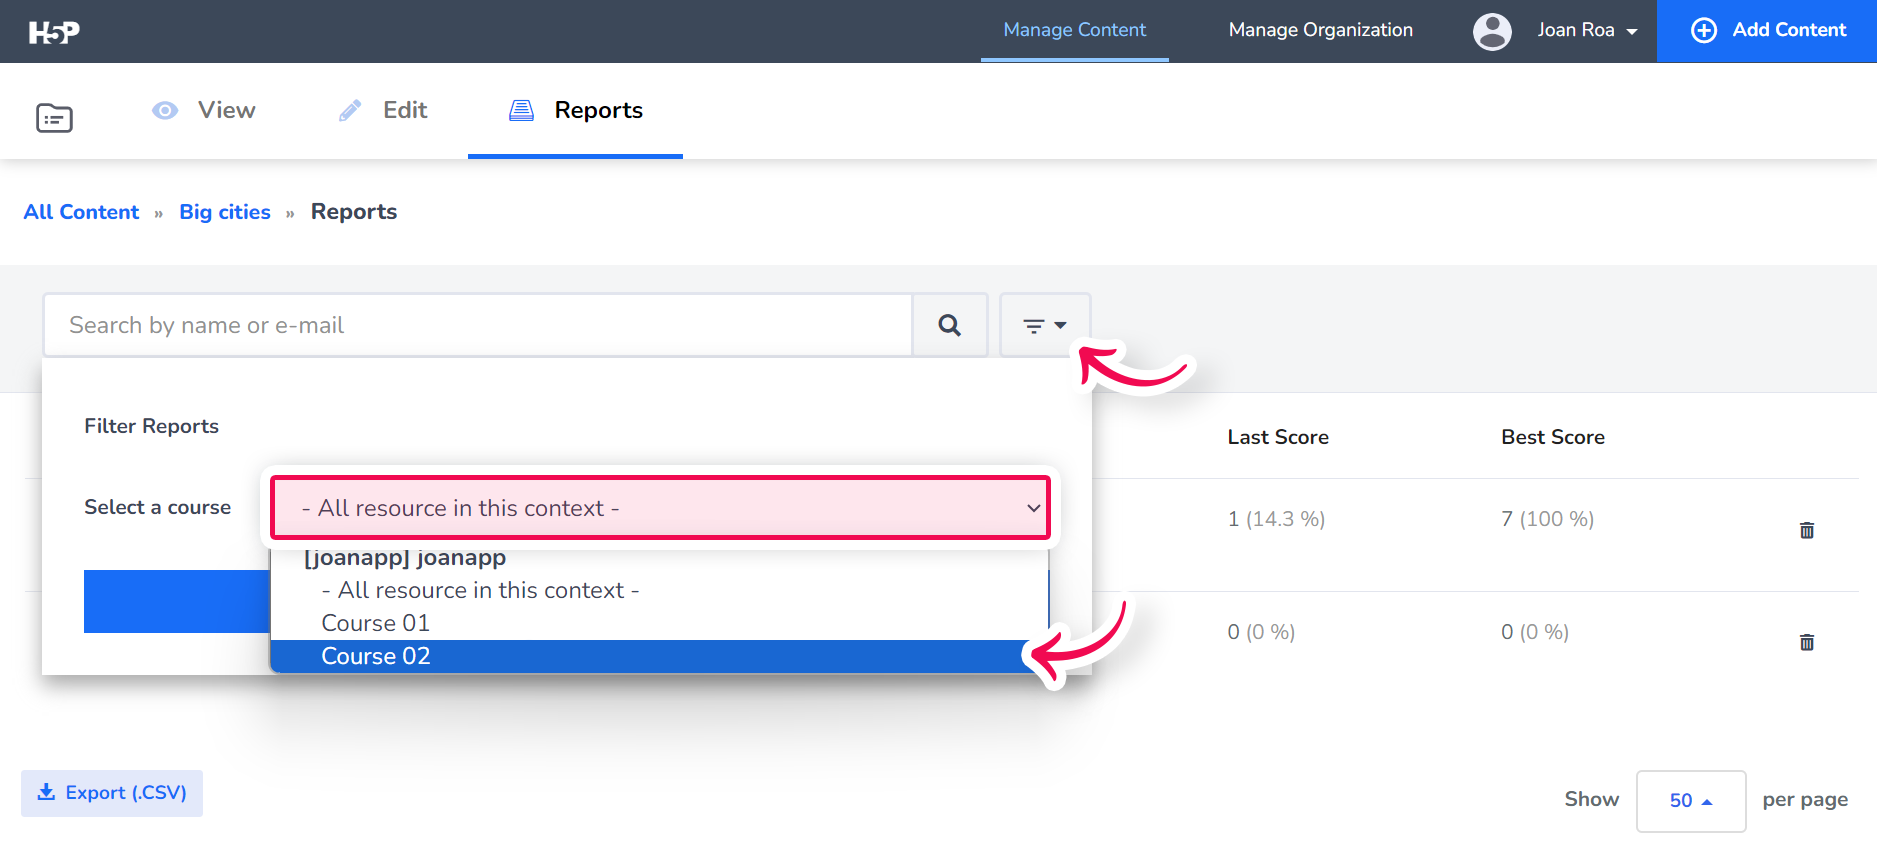Screen dimensions: 1877x854
Task: Click the Joan Roa avatar icon
Action: coord(1492,31)
